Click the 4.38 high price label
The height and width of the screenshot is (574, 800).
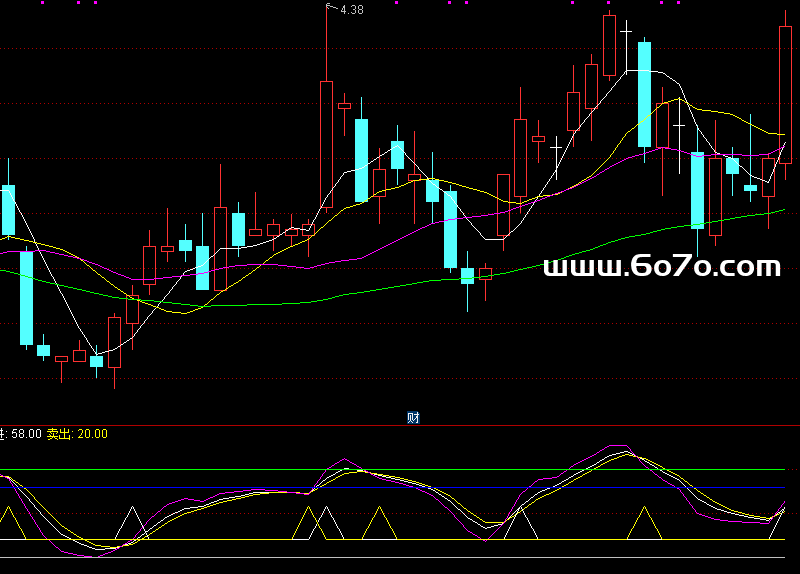pos(351,10)
